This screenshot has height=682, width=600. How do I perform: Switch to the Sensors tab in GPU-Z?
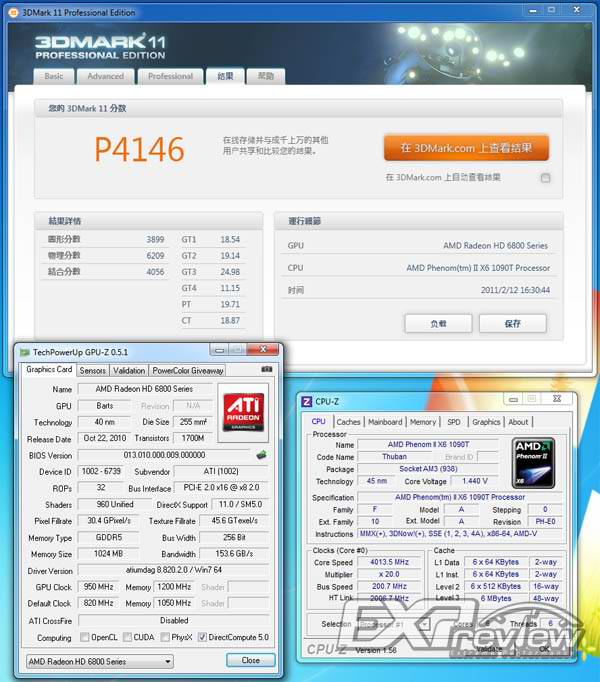92,370
